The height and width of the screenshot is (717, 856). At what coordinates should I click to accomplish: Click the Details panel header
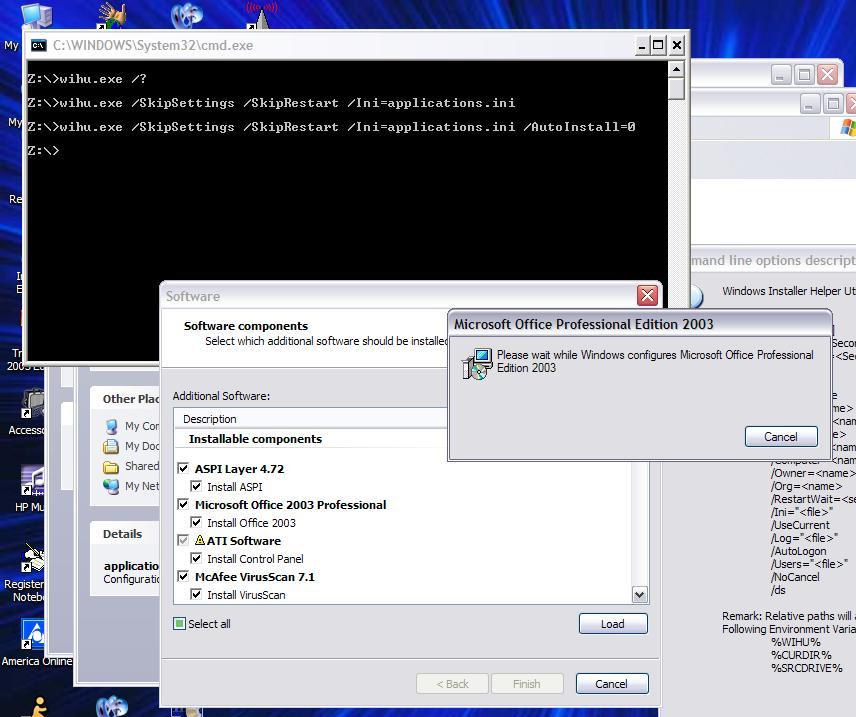(x=125, y=534)
